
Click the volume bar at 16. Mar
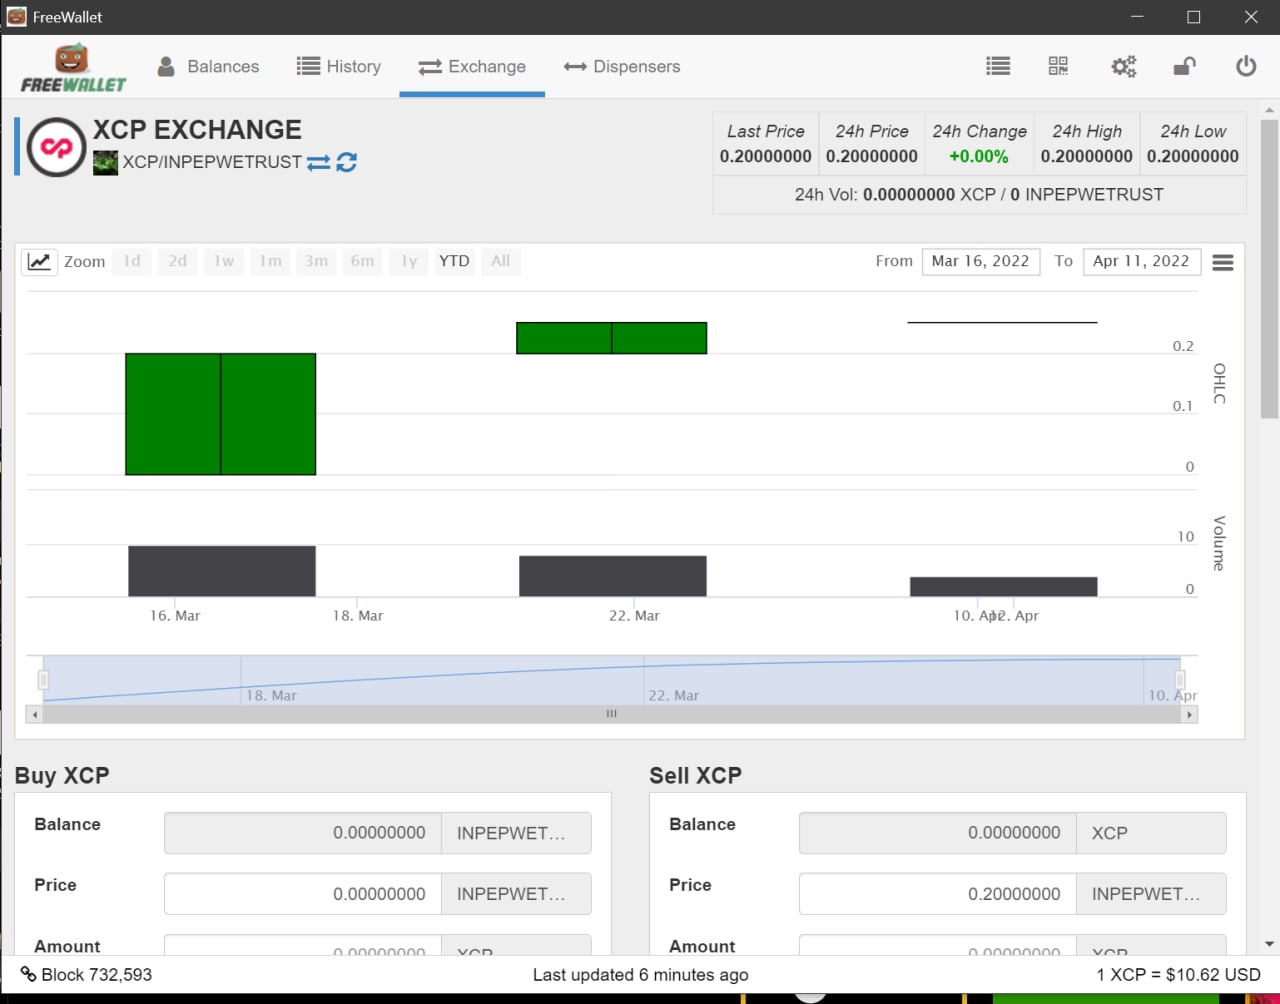222,571
